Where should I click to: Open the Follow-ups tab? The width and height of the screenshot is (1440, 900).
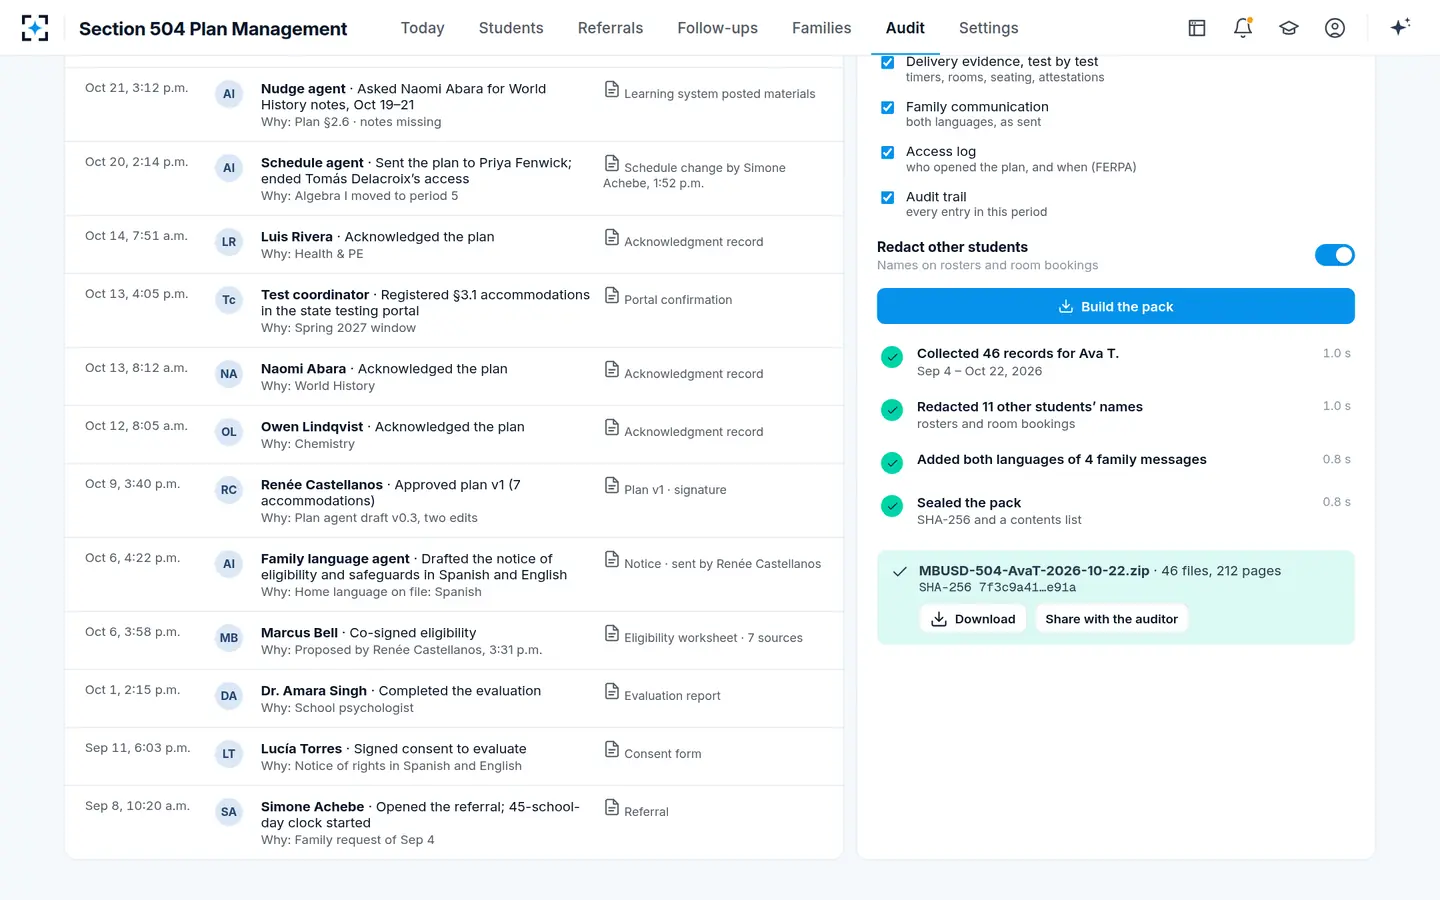point(717,28)
